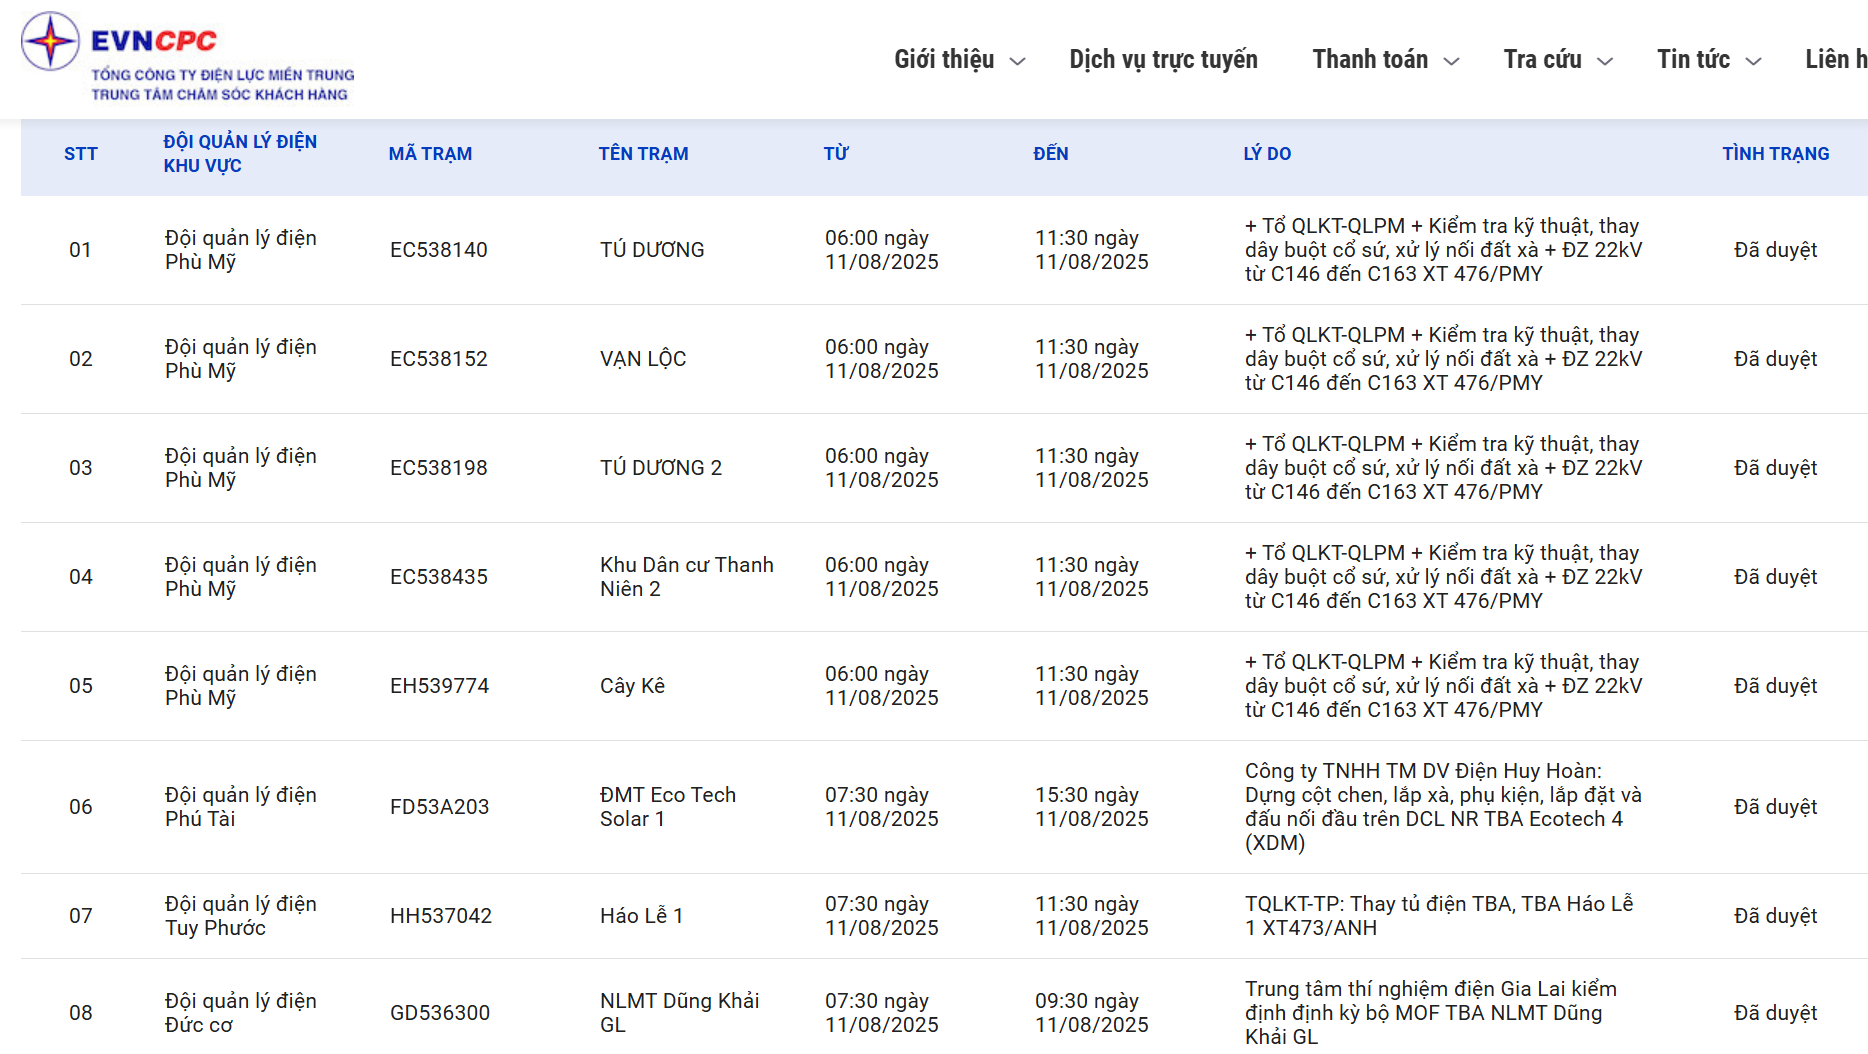Viewport: 1868px width, 1054px height.
Task: Select station code EC538140
Action: [439, 250]
